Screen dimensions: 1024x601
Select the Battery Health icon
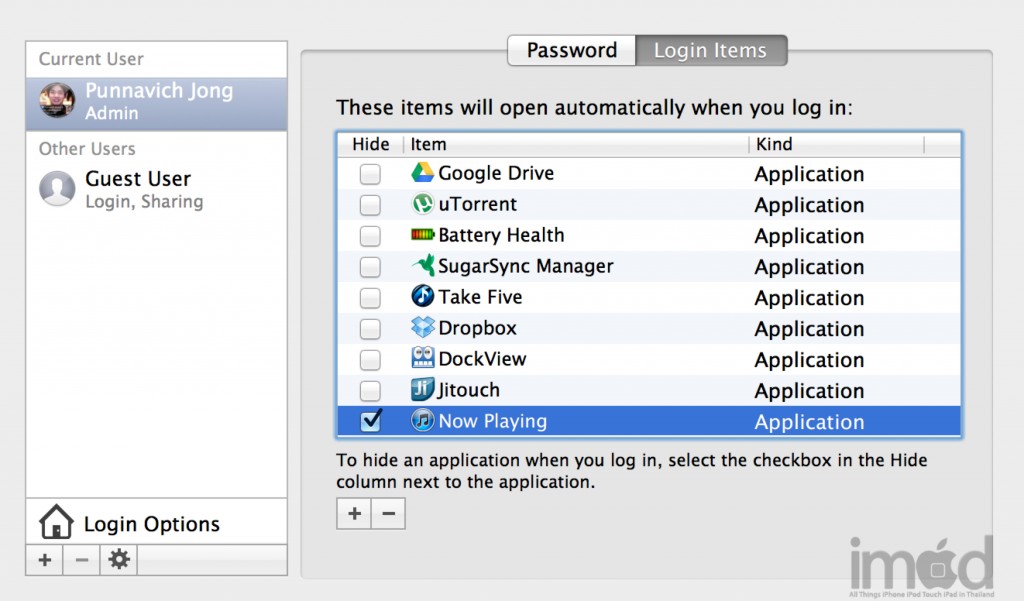(x=422, y=235)
